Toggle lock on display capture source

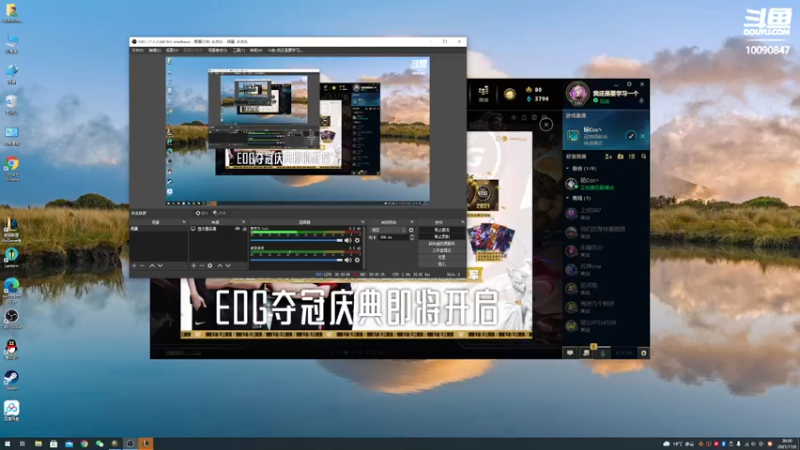[244, 229]
